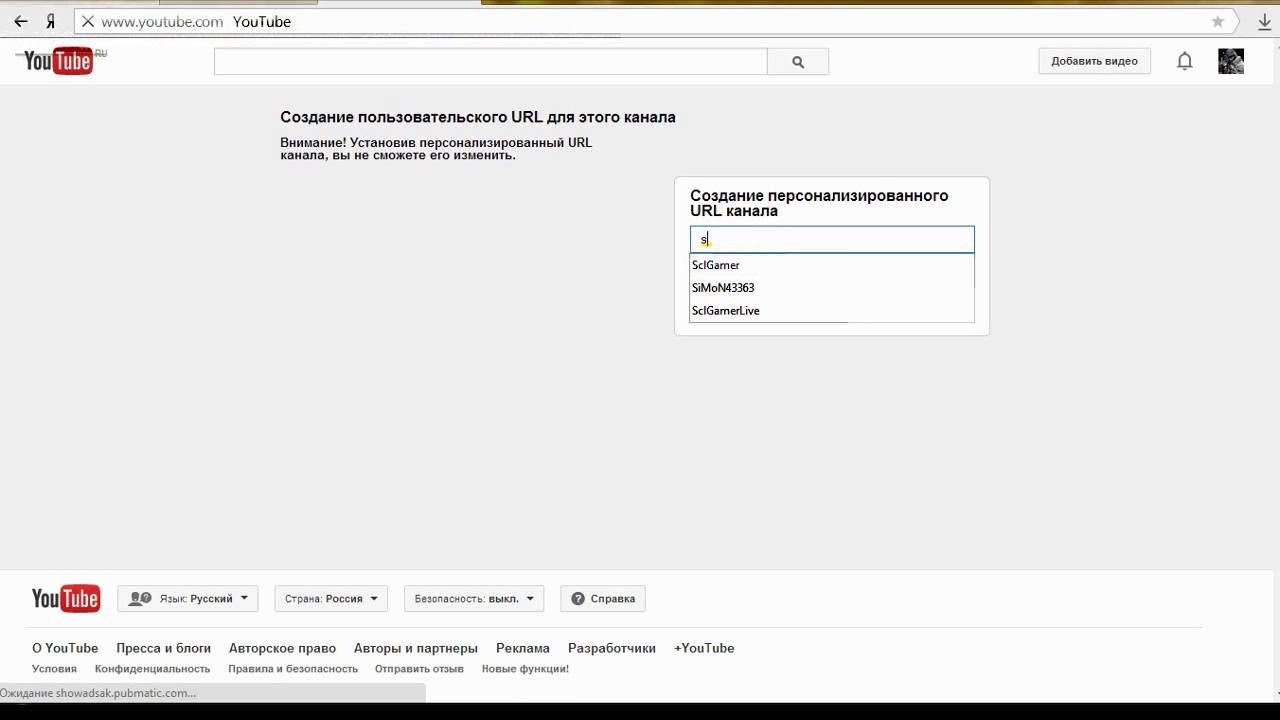
Task: Click the footer YouTube logo
Action: tap(66, 598)
